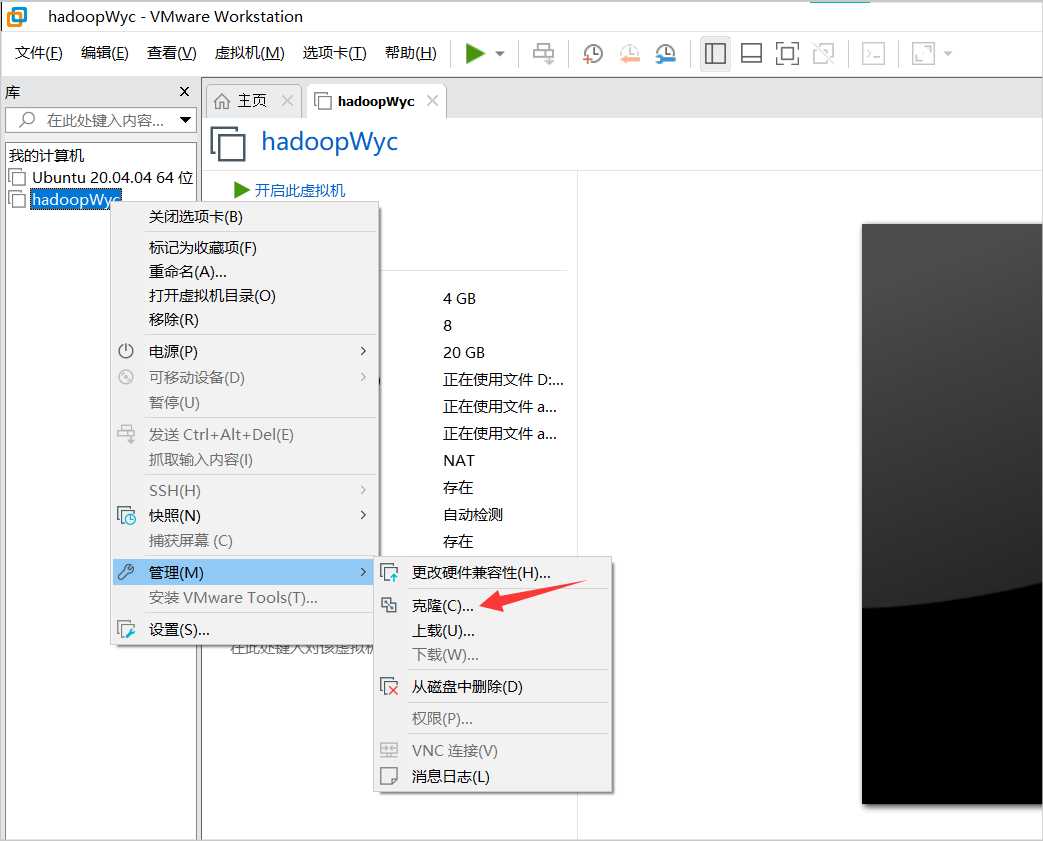Choose 从磁盘中删除(D) in submenu
This screenshot has width=1043, height=841.
(493, 687)
